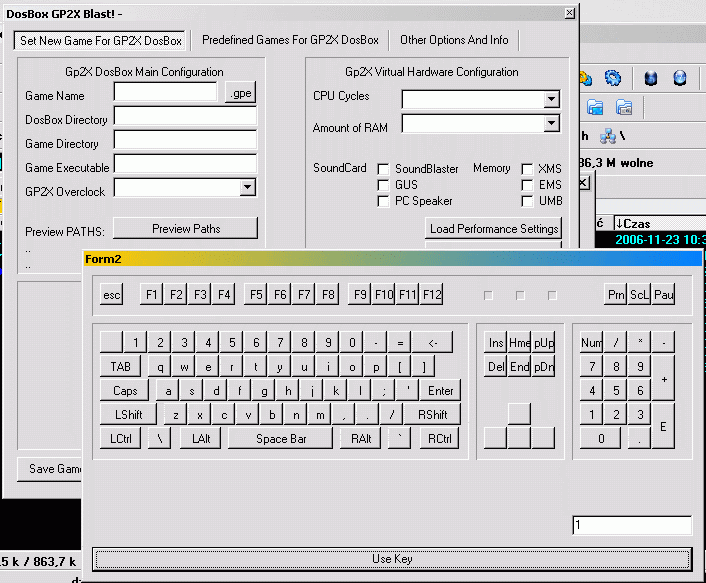Enable the SoundBlaster sound card checkbox
This screenshot has width=706, height=583.
point(384,169)
